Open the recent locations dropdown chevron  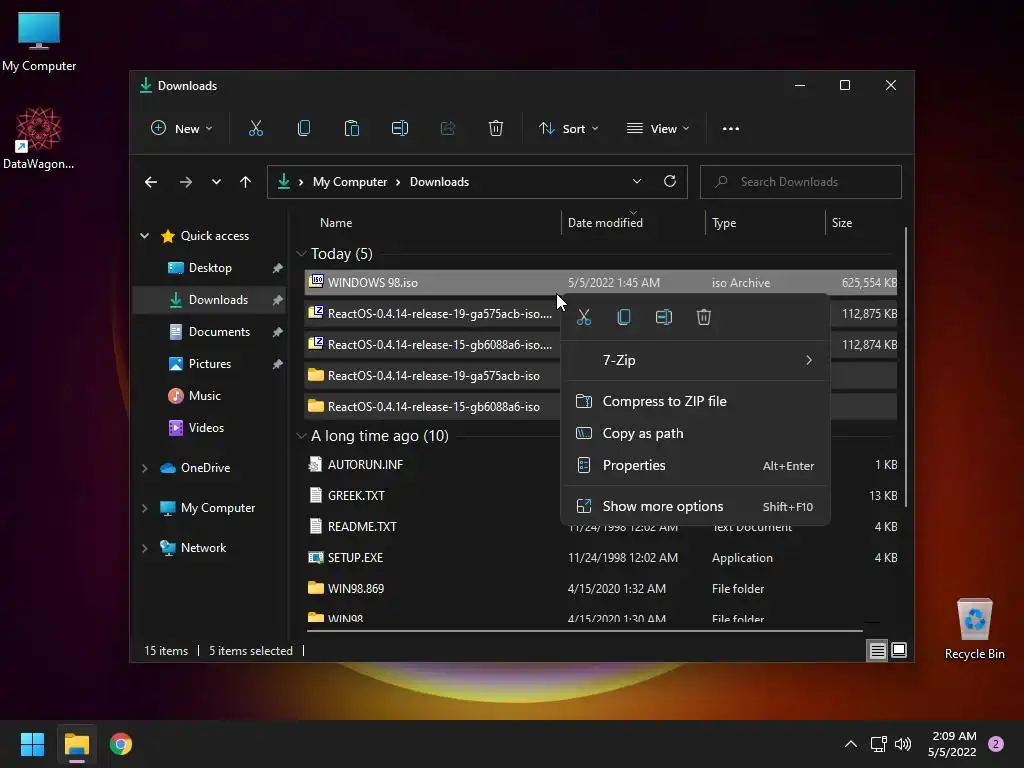click(x=216, y=182)
